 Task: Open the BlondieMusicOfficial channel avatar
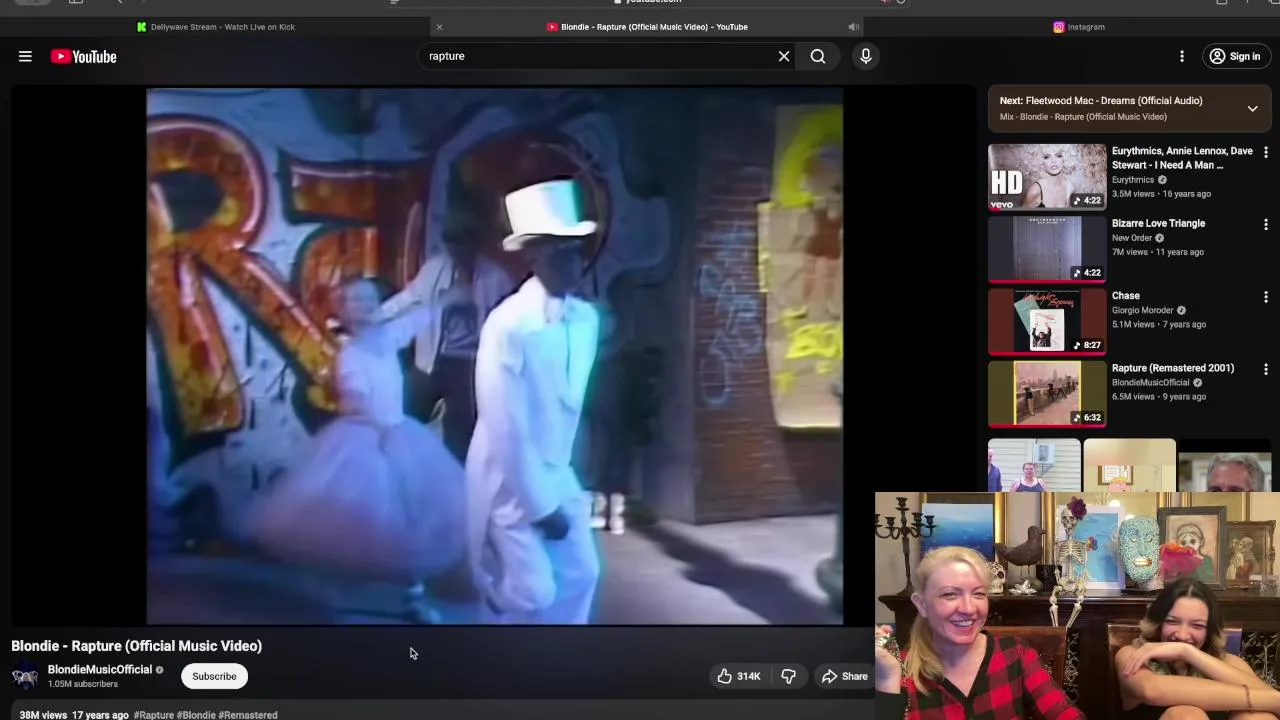[x=25, y=677]
